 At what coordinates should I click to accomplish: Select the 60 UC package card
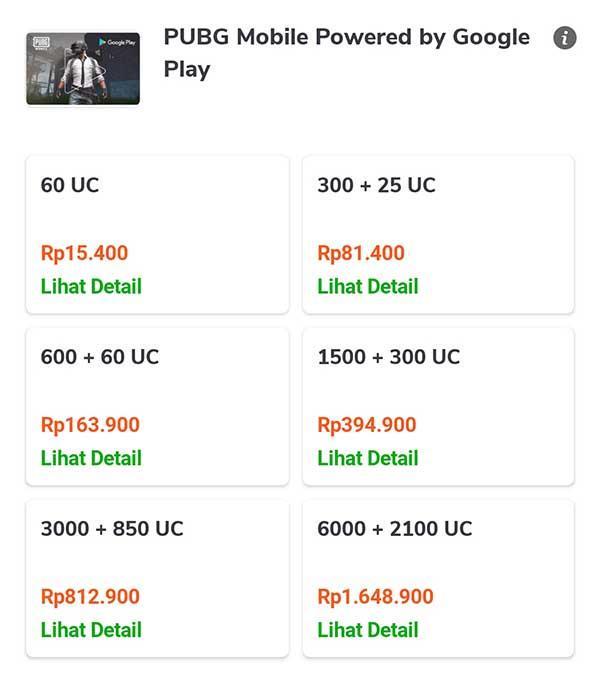(158, 235)
